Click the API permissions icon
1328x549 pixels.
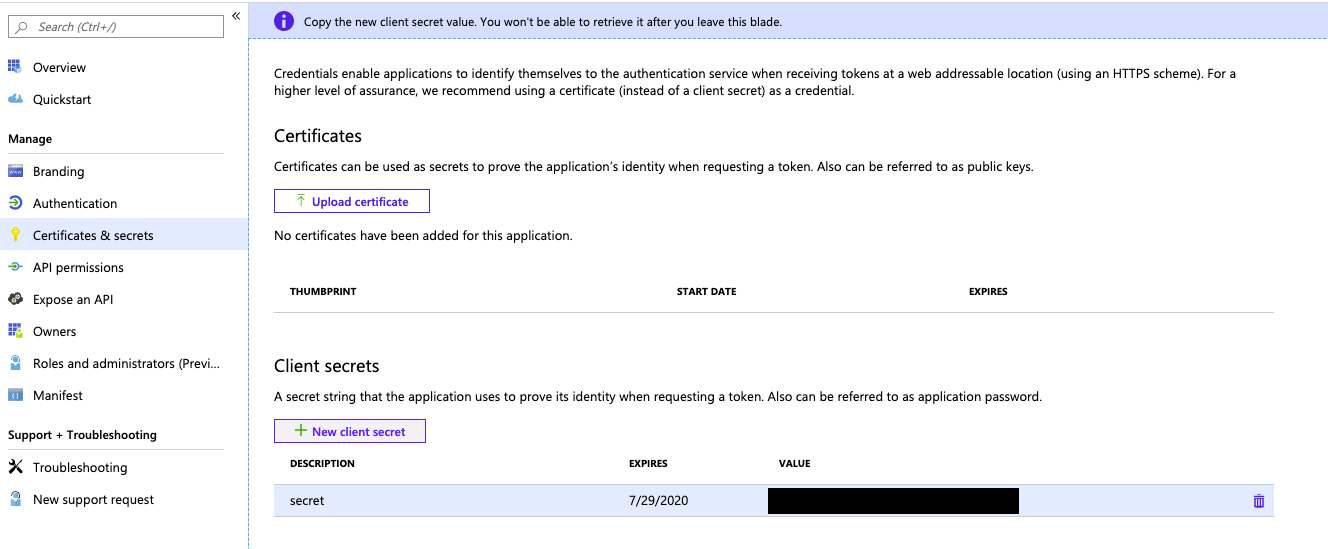(x=15, y=267)
